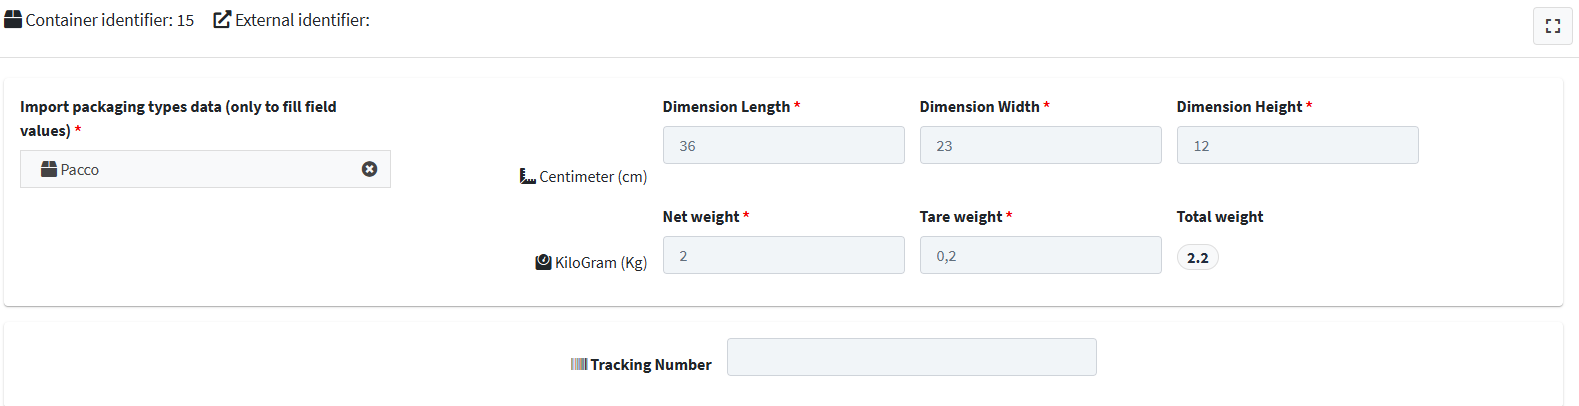Viewport: 1579px width, 406px height.
Task: Click the Container identifier: 15 text
Action: coord(110,20)
